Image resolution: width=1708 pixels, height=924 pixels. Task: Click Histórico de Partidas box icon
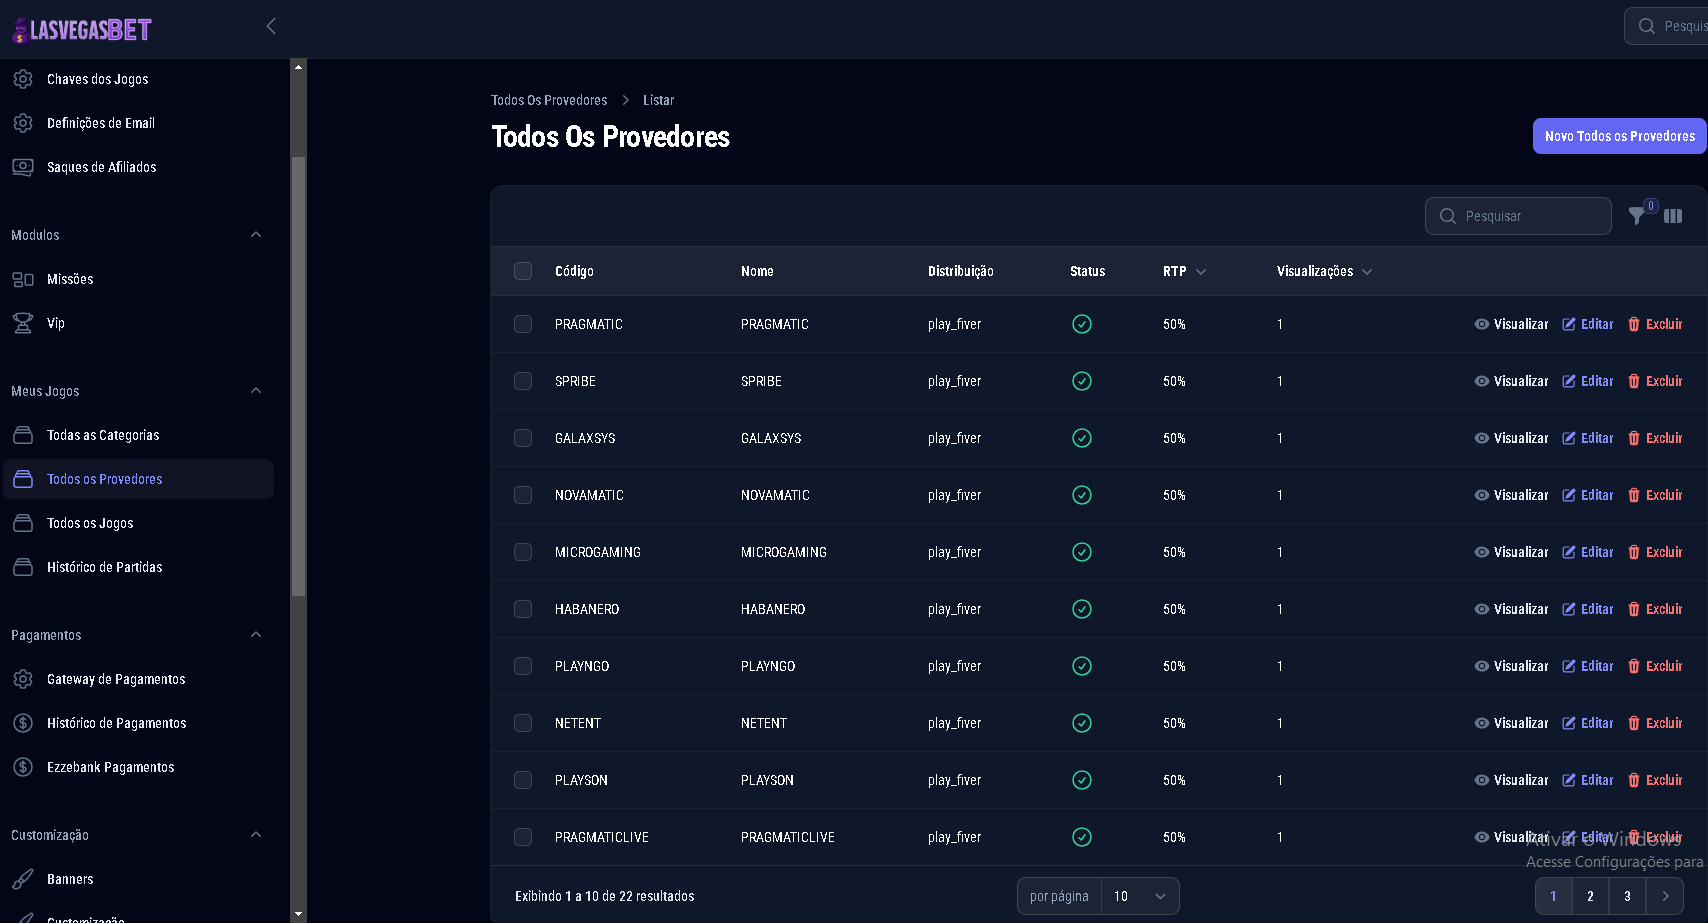click(x=23, y=567)
